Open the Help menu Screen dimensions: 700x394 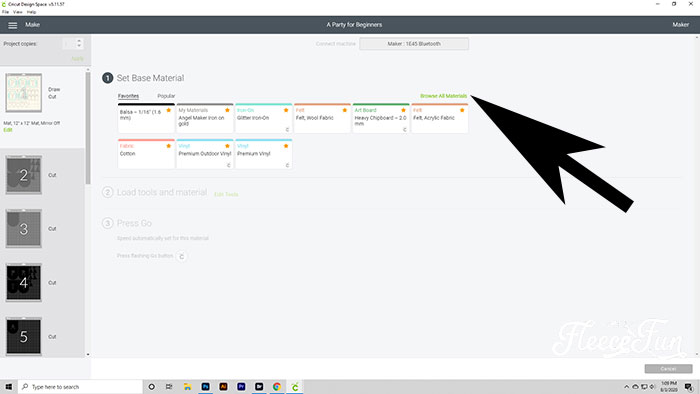click(31, 12)
